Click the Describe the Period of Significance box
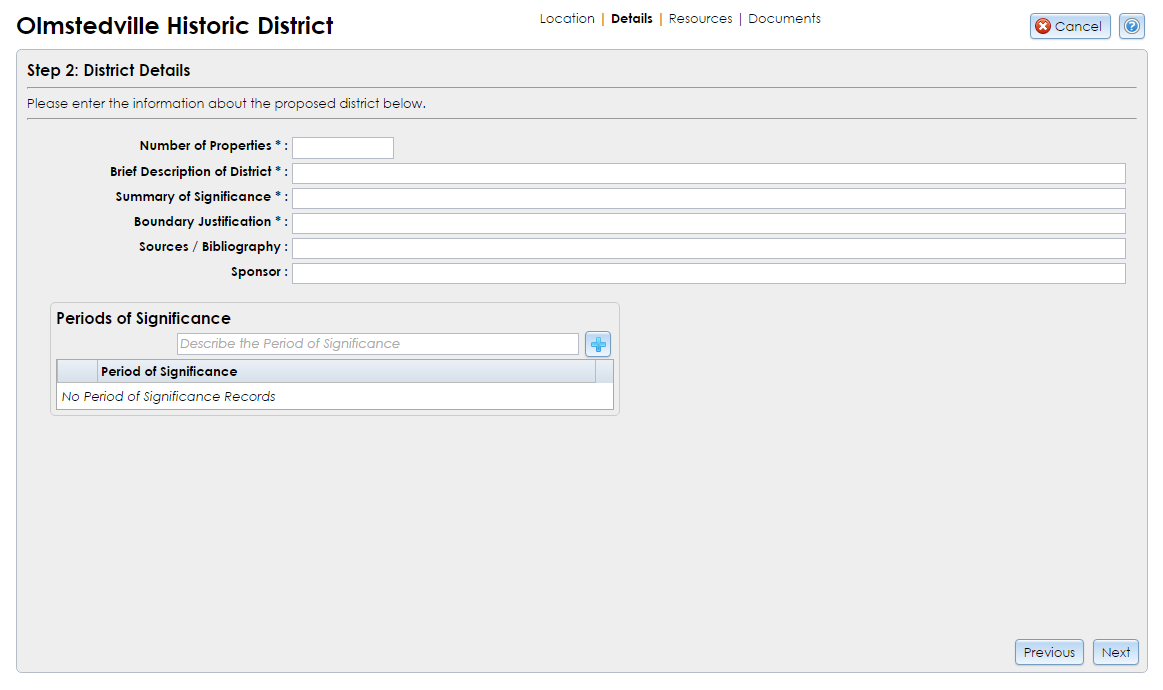This screenshot has height=690, width=1163. (378, 343)
